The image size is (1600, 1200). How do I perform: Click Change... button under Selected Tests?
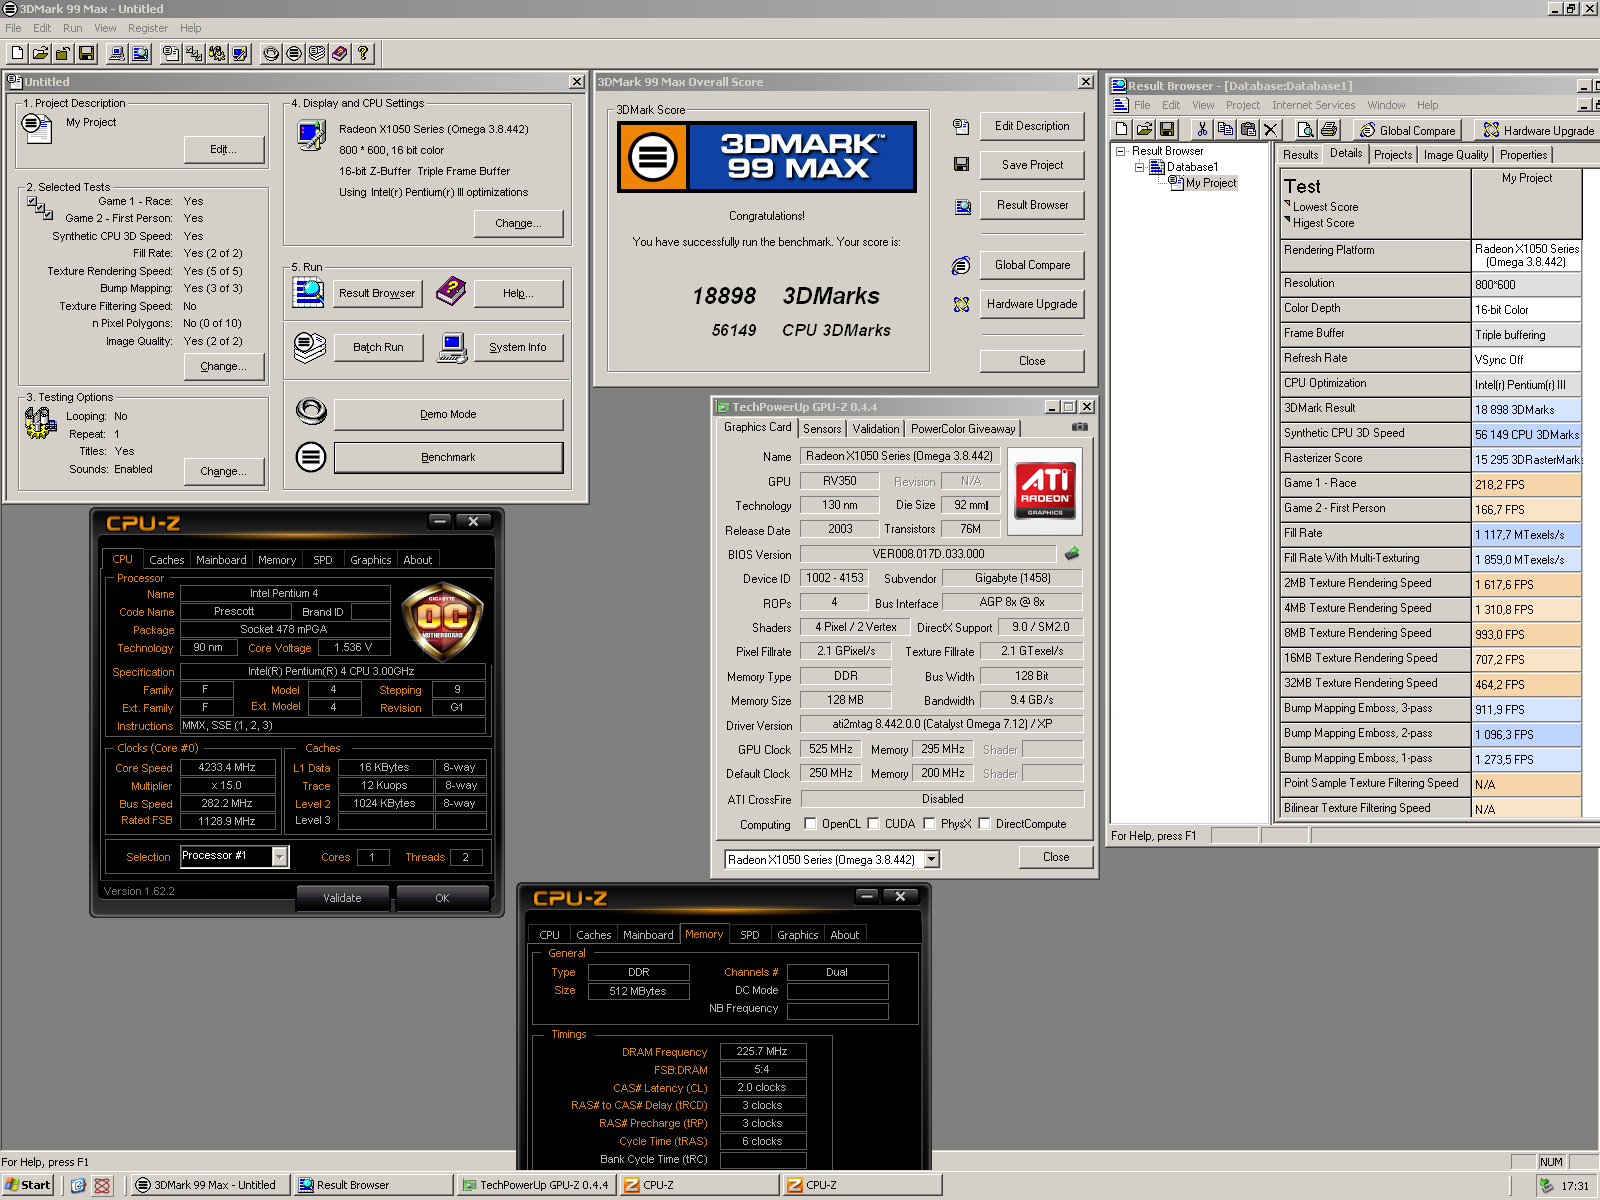pyautogui.click(x=224, y=366)
